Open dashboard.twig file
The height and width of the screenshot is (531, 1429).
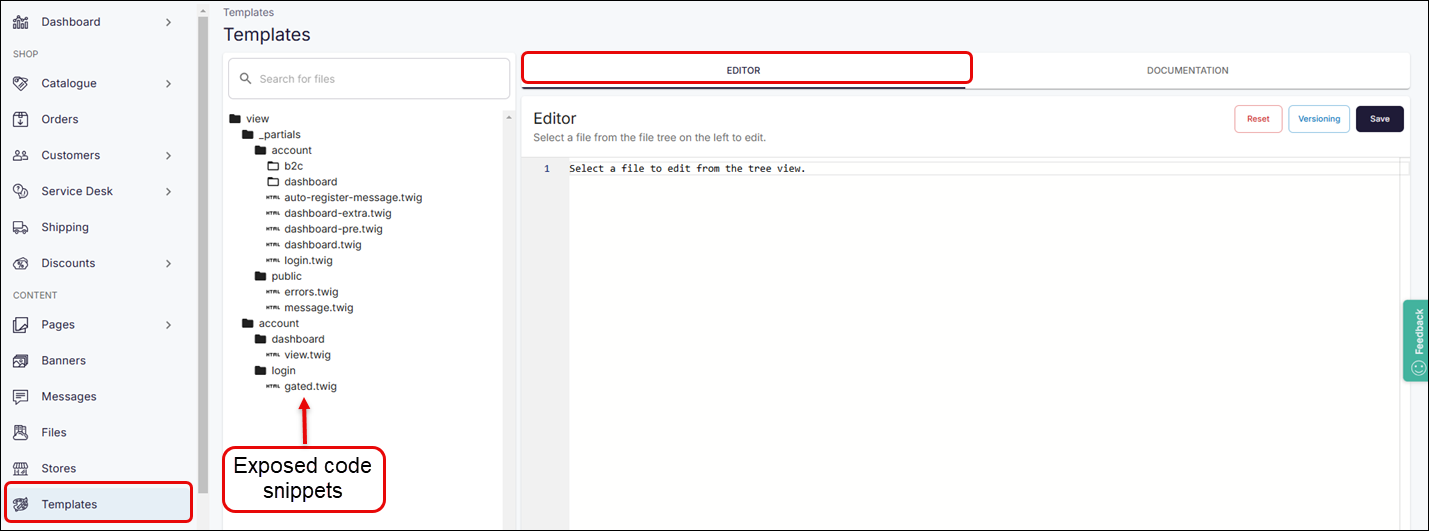(x=322, y=245)
